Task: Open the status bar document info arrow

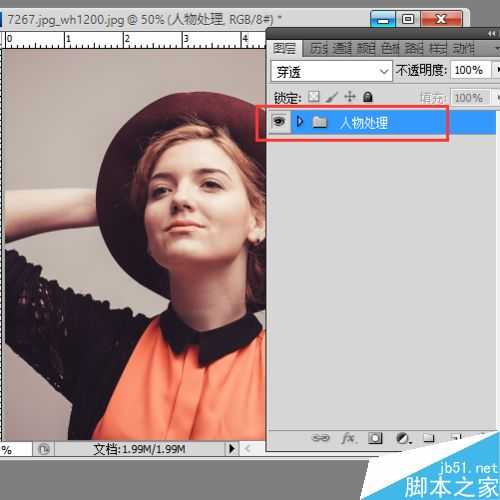Action: [232, 449]
